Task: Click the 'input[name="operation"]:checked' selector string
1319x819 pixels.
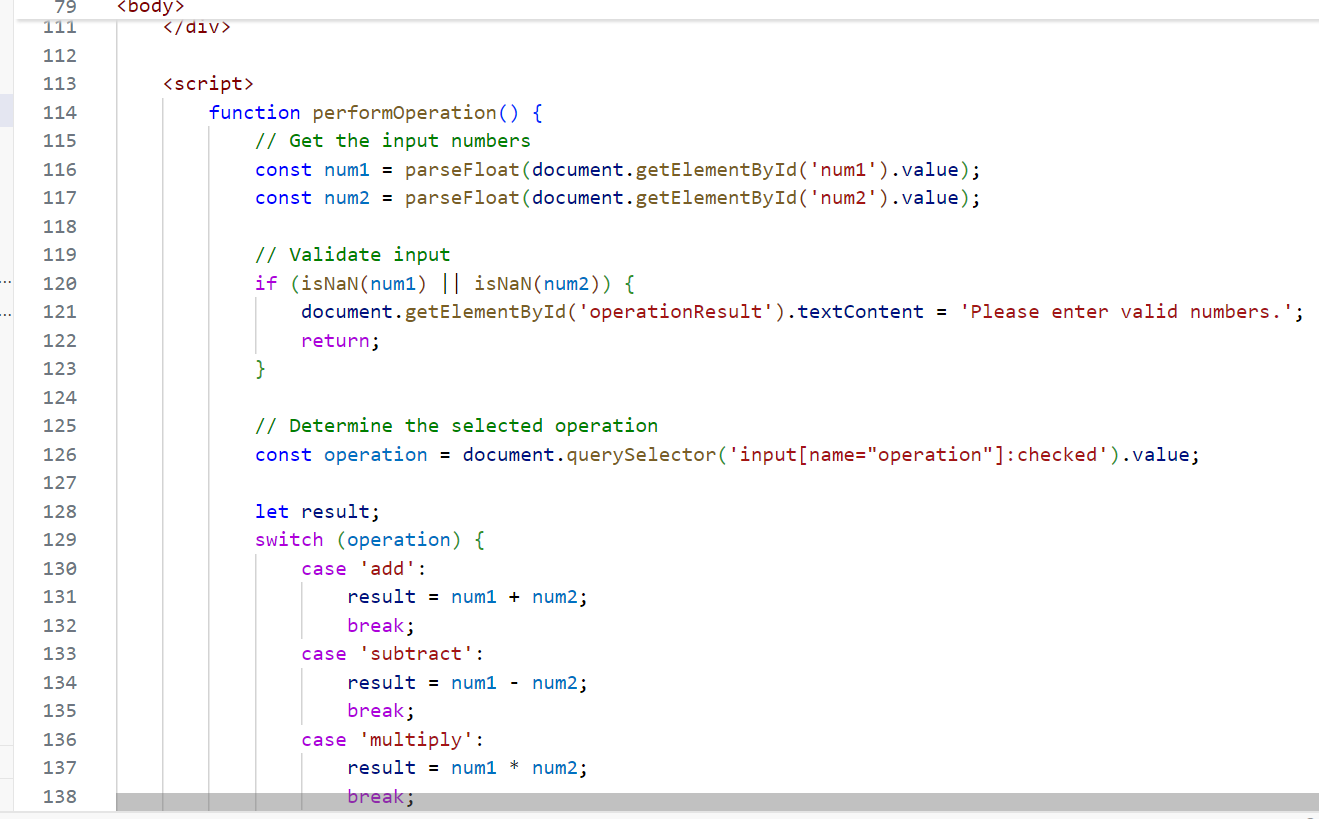Action: 918,454
